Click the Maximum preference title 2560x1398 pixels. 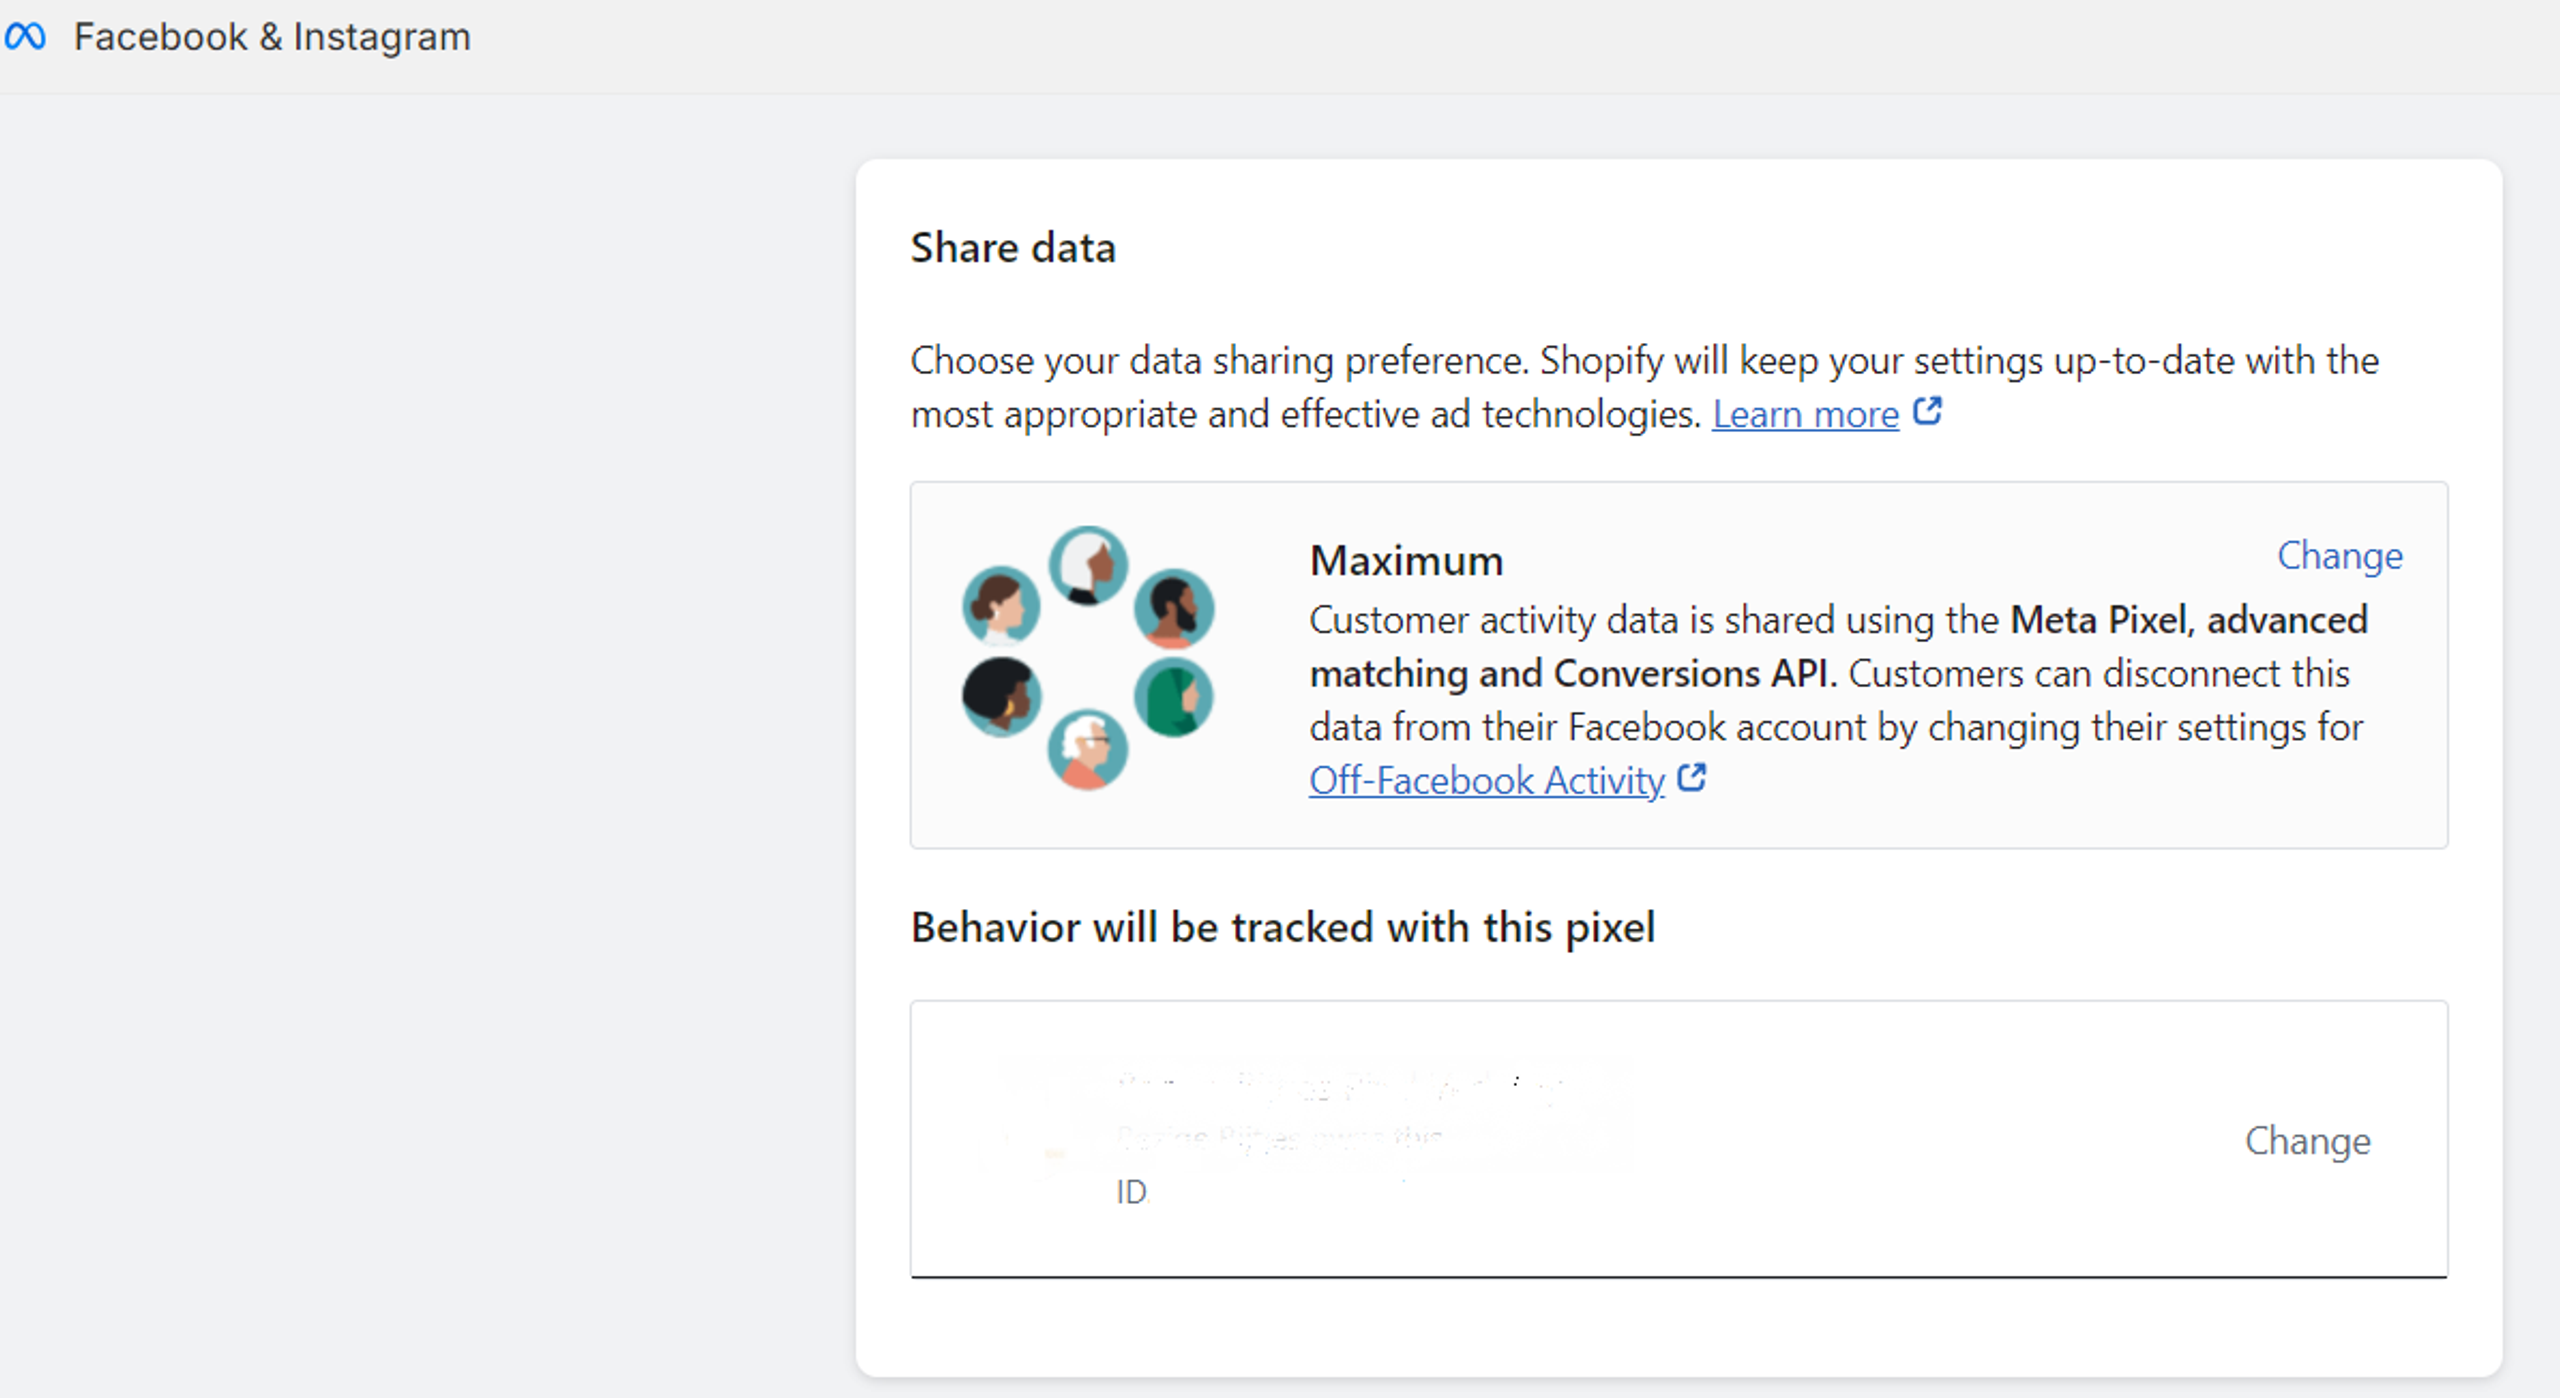pos(1406,561)
